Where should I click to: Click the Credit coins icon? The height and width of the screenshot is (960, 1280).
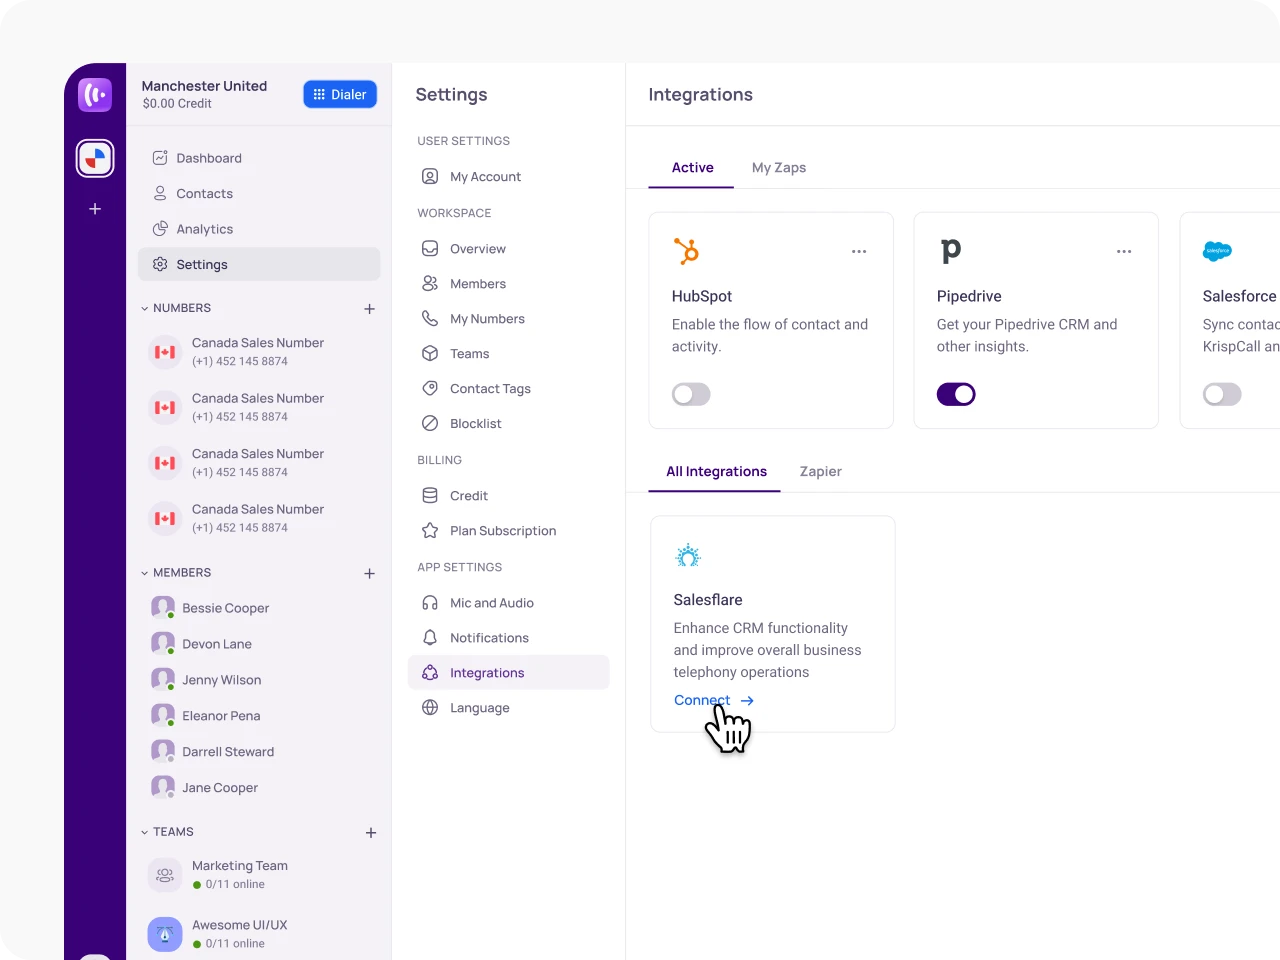[x=430, y=495]
